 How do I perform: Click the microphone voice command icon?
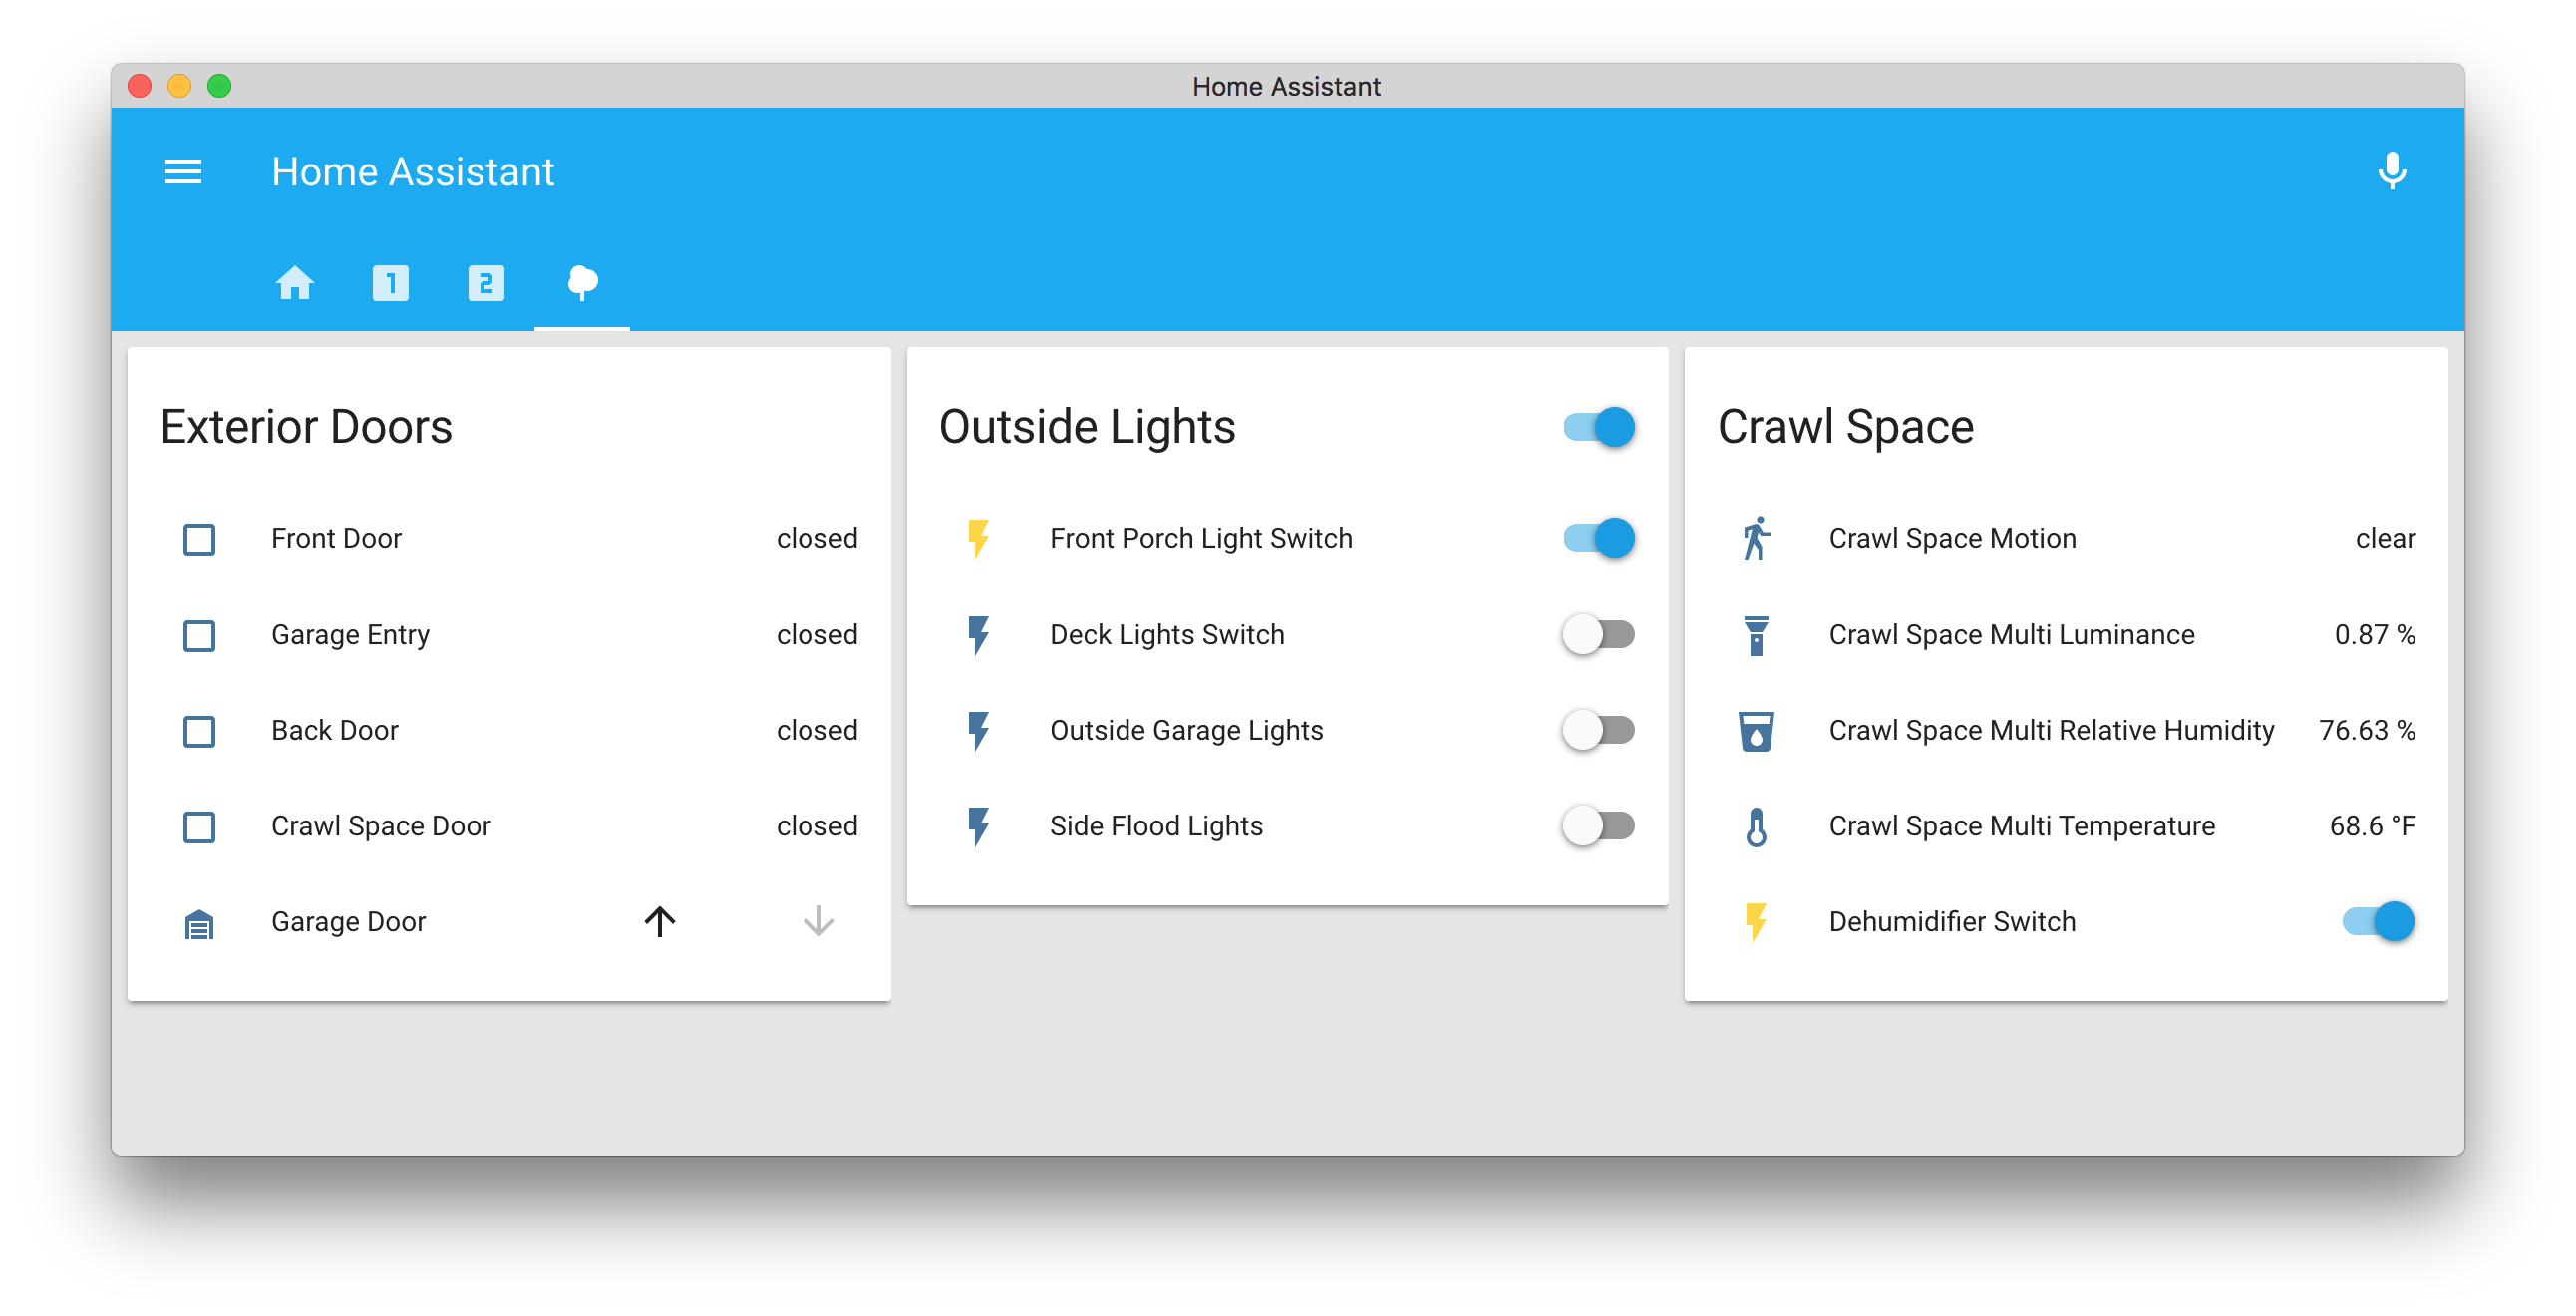coord(2391,171)
